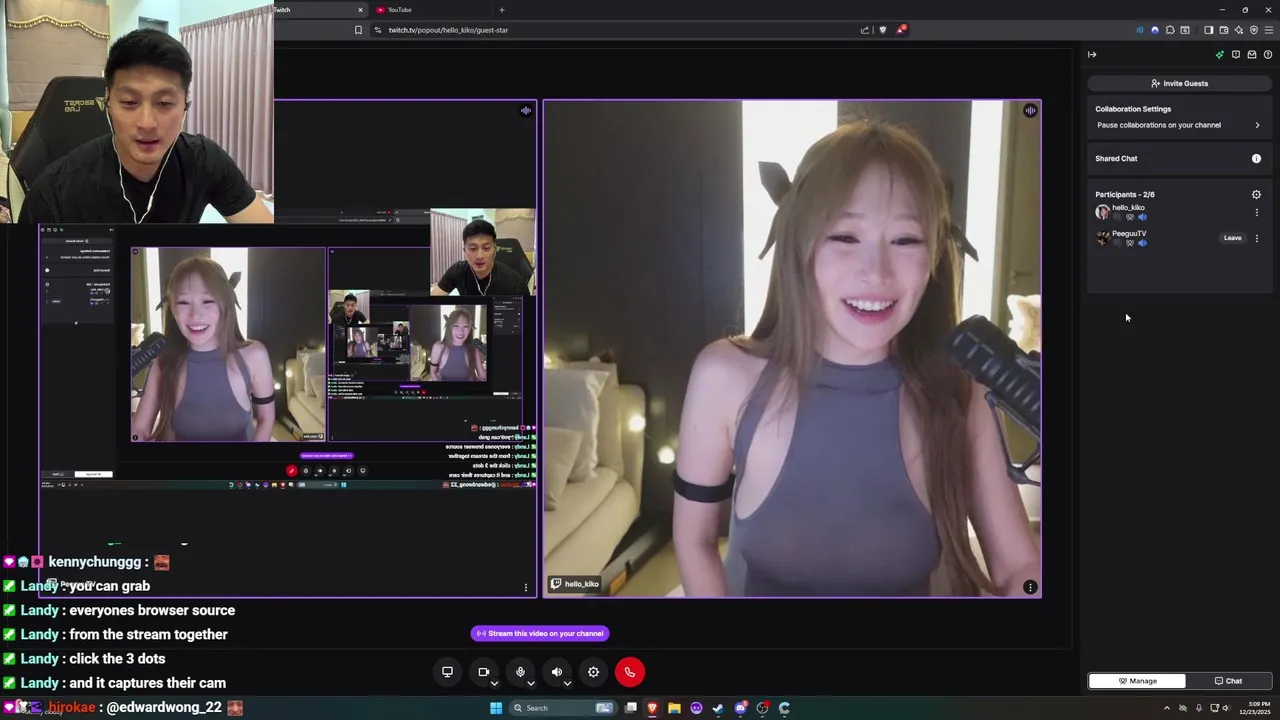This screenshot has height=720, width=1280.
Task: Click Stream this video on your channel
Action: [x=540, y=633]
